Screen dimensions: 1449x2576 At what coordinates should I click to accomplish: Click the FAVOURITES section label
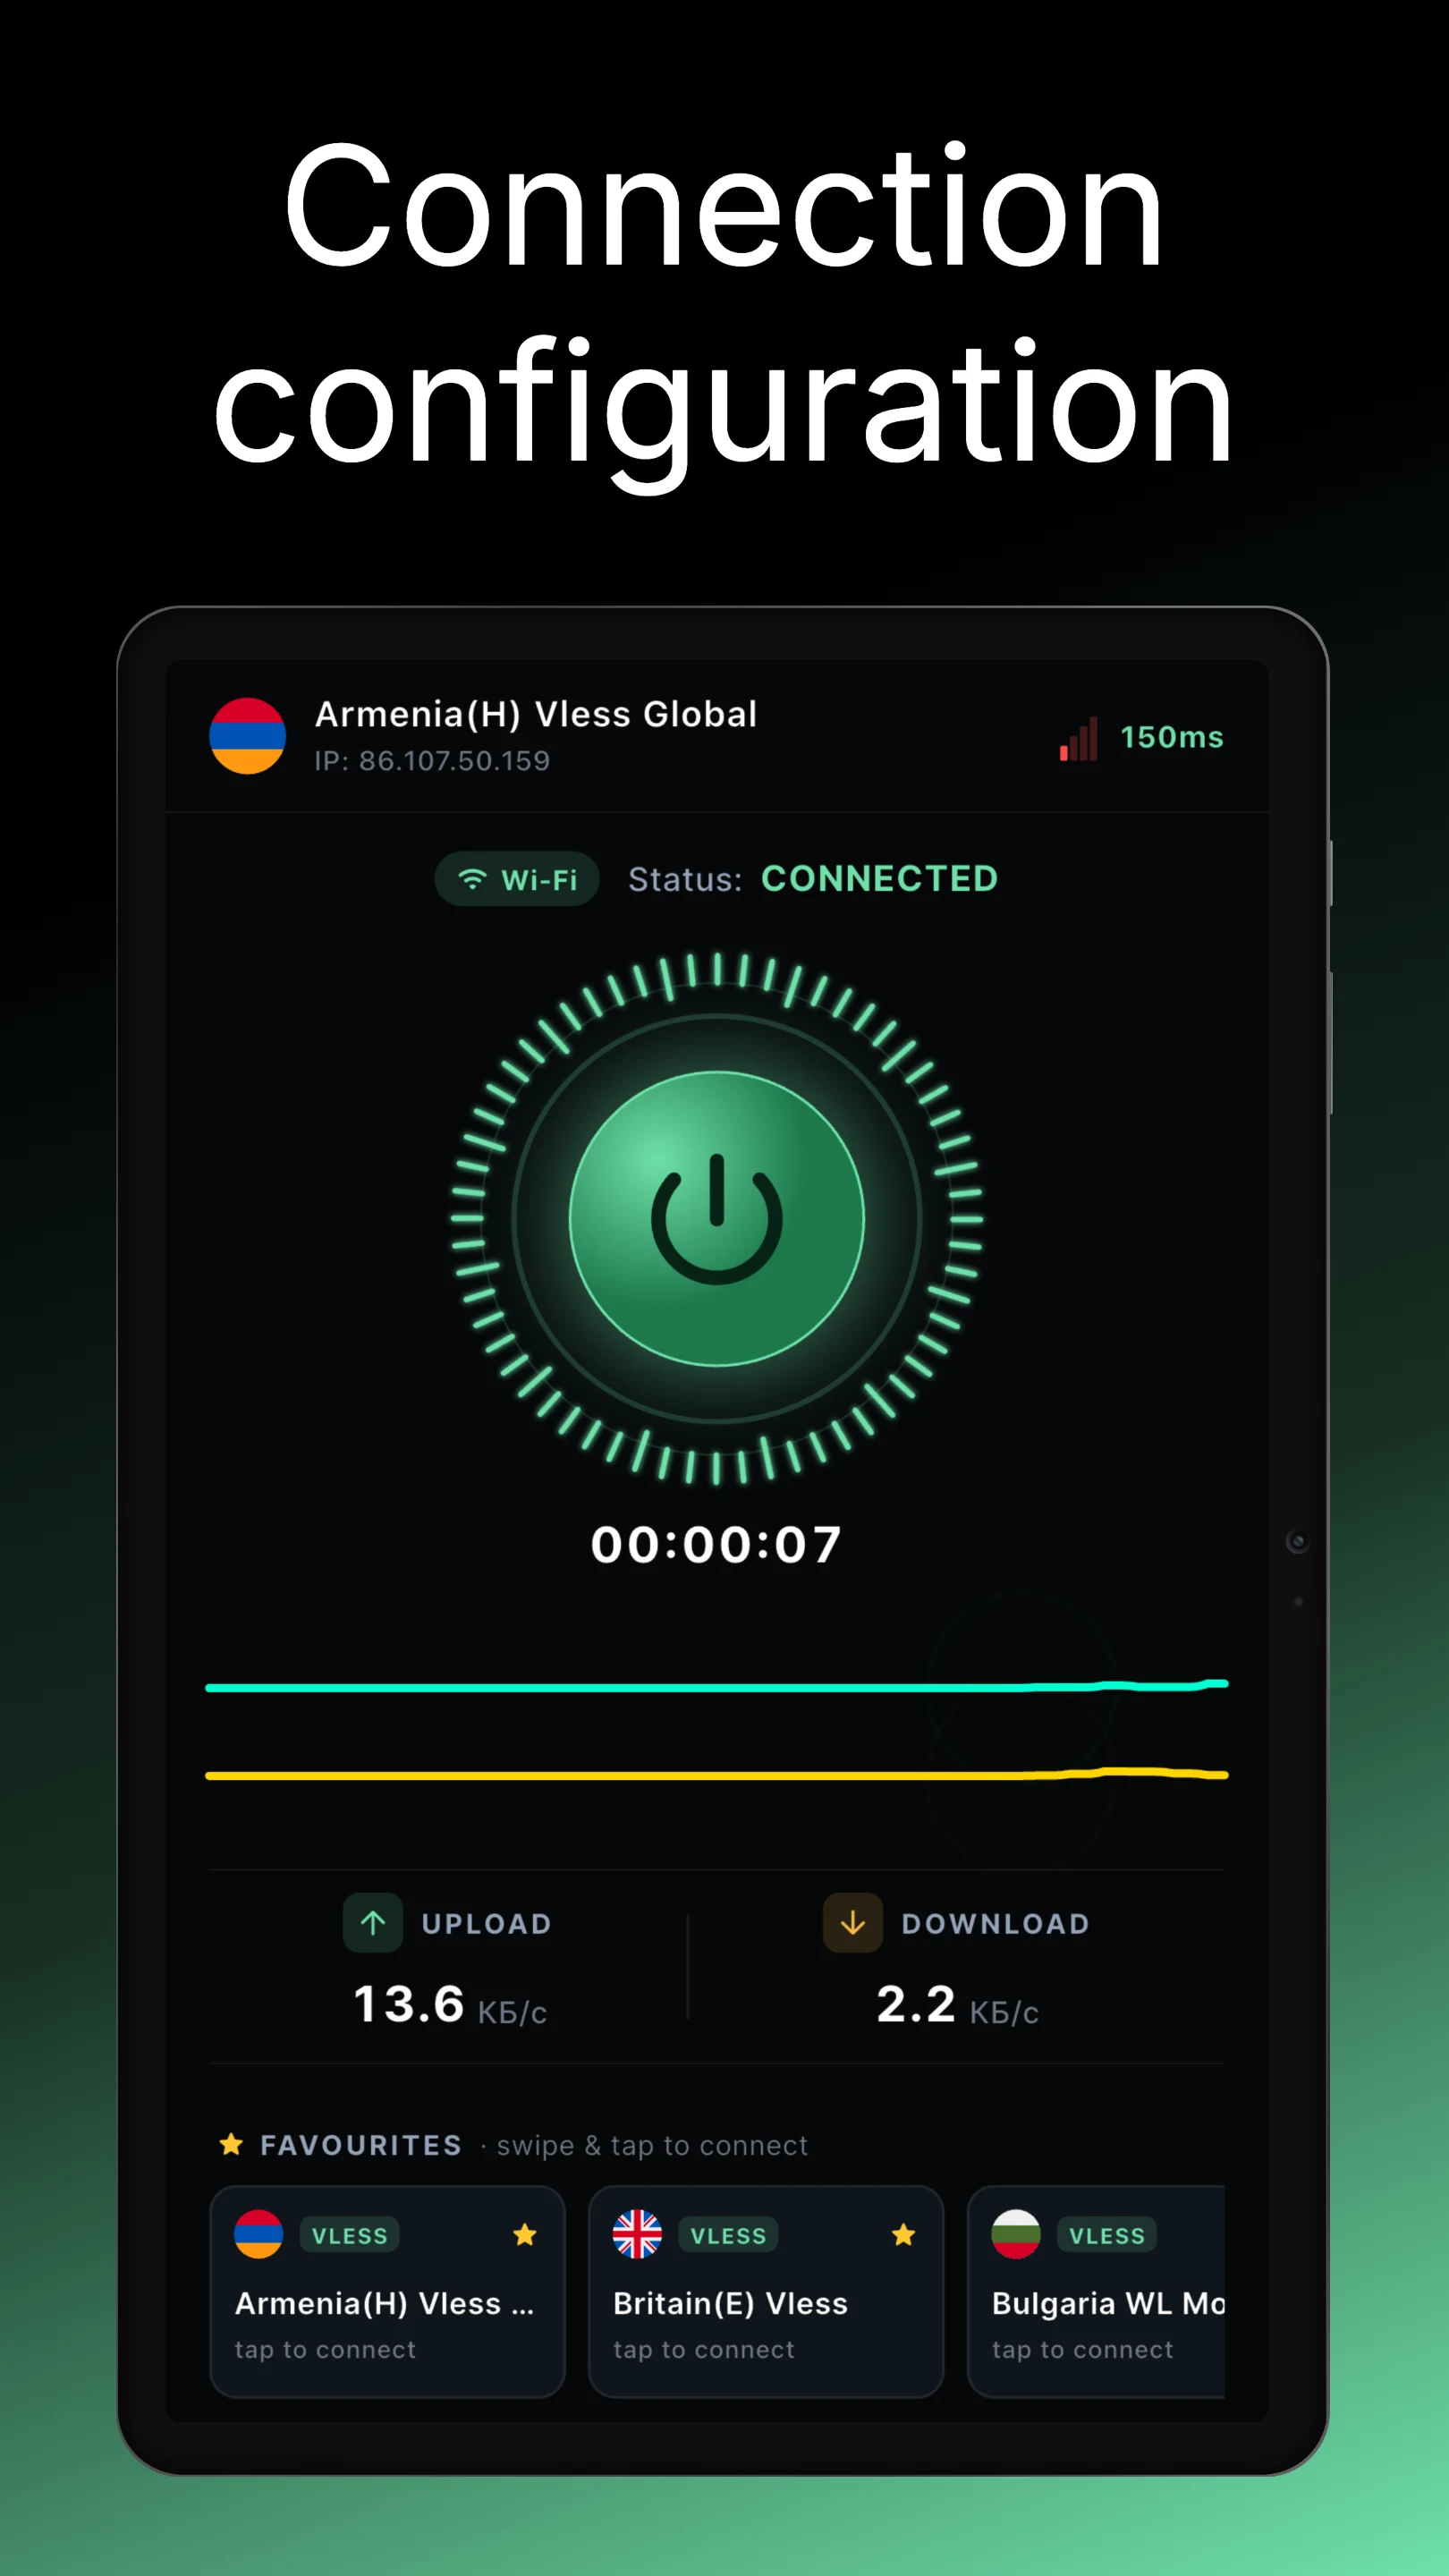361,2145
